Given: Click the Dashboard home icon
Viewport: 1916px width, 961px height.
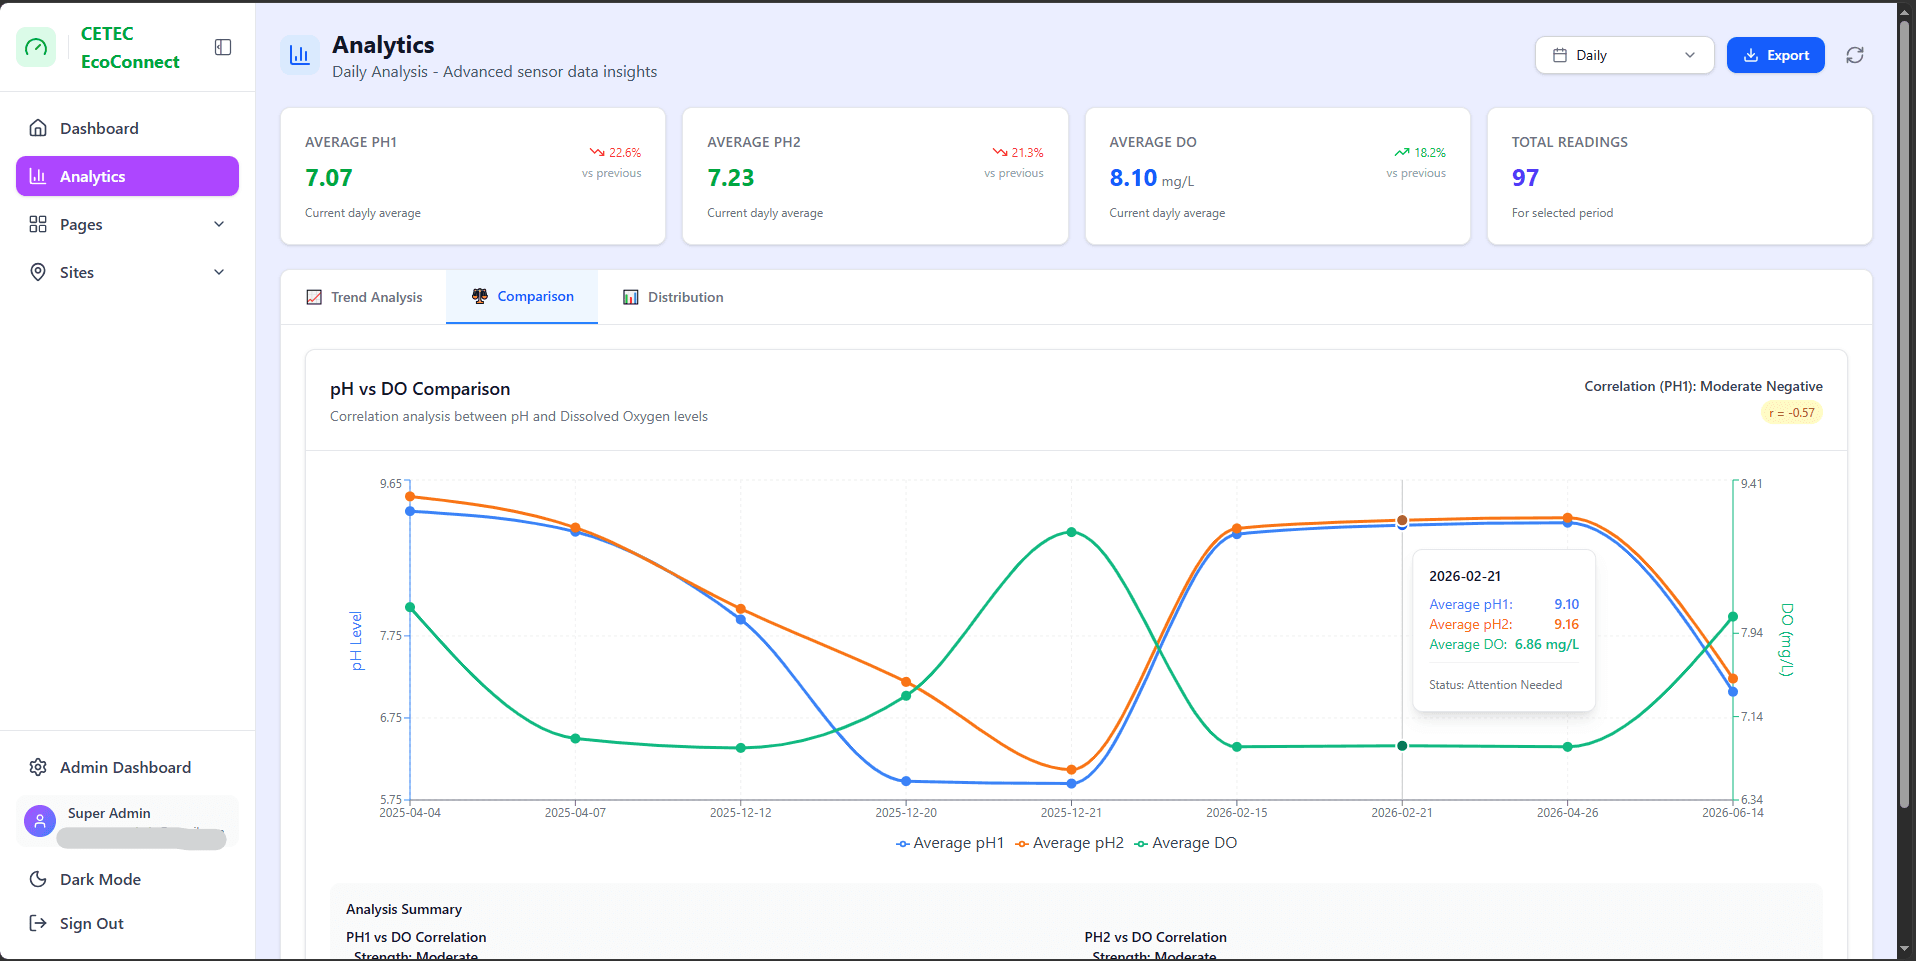Looking at the screenshot, I should pyautogui.click(x=38, y=128).
